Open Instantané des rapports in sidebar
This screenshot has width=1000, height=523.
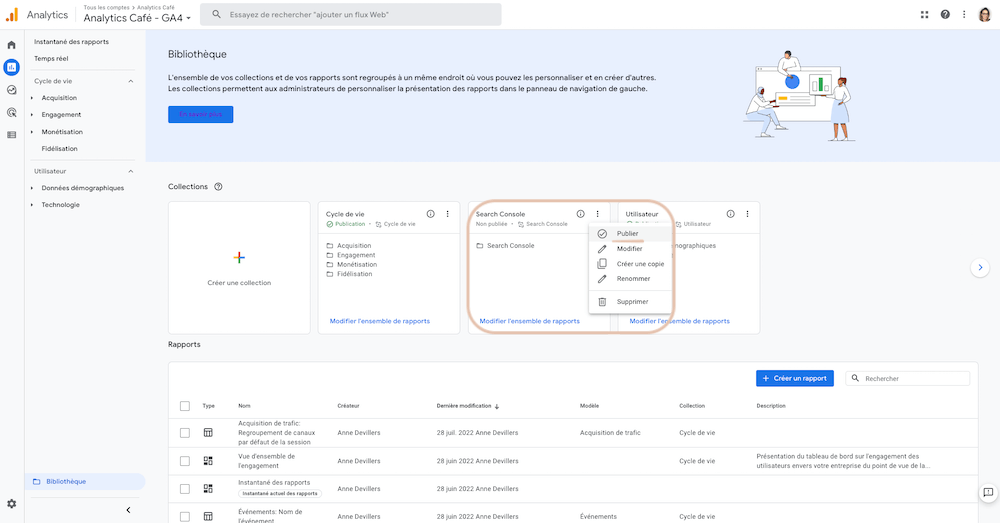tap(71, 42)
